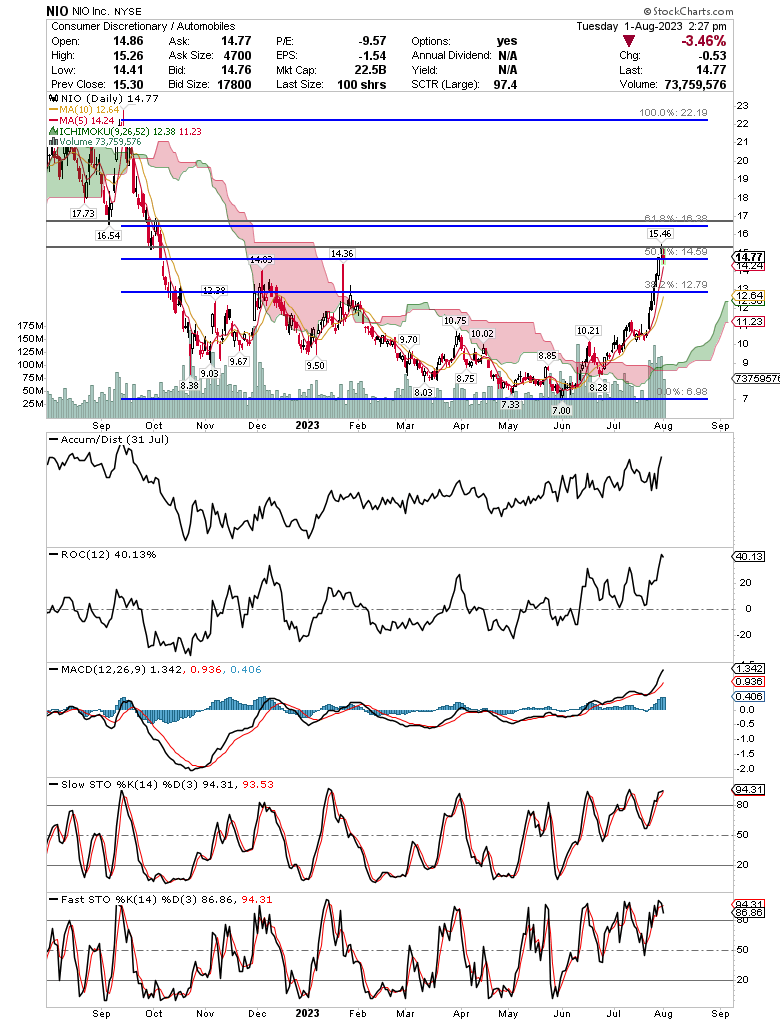Click the 16.54 low price annotation
The width and height of the screenshot is (780, 1021).
[108, 235]
